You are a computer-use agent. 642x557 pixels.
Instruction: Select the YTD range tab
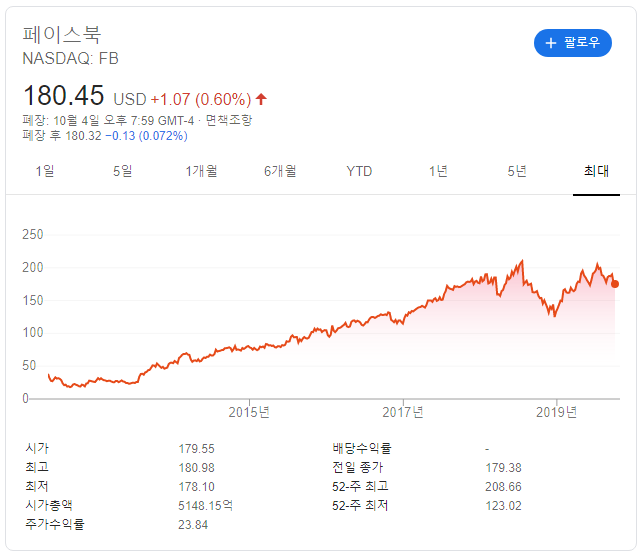[x=359, y=171]
